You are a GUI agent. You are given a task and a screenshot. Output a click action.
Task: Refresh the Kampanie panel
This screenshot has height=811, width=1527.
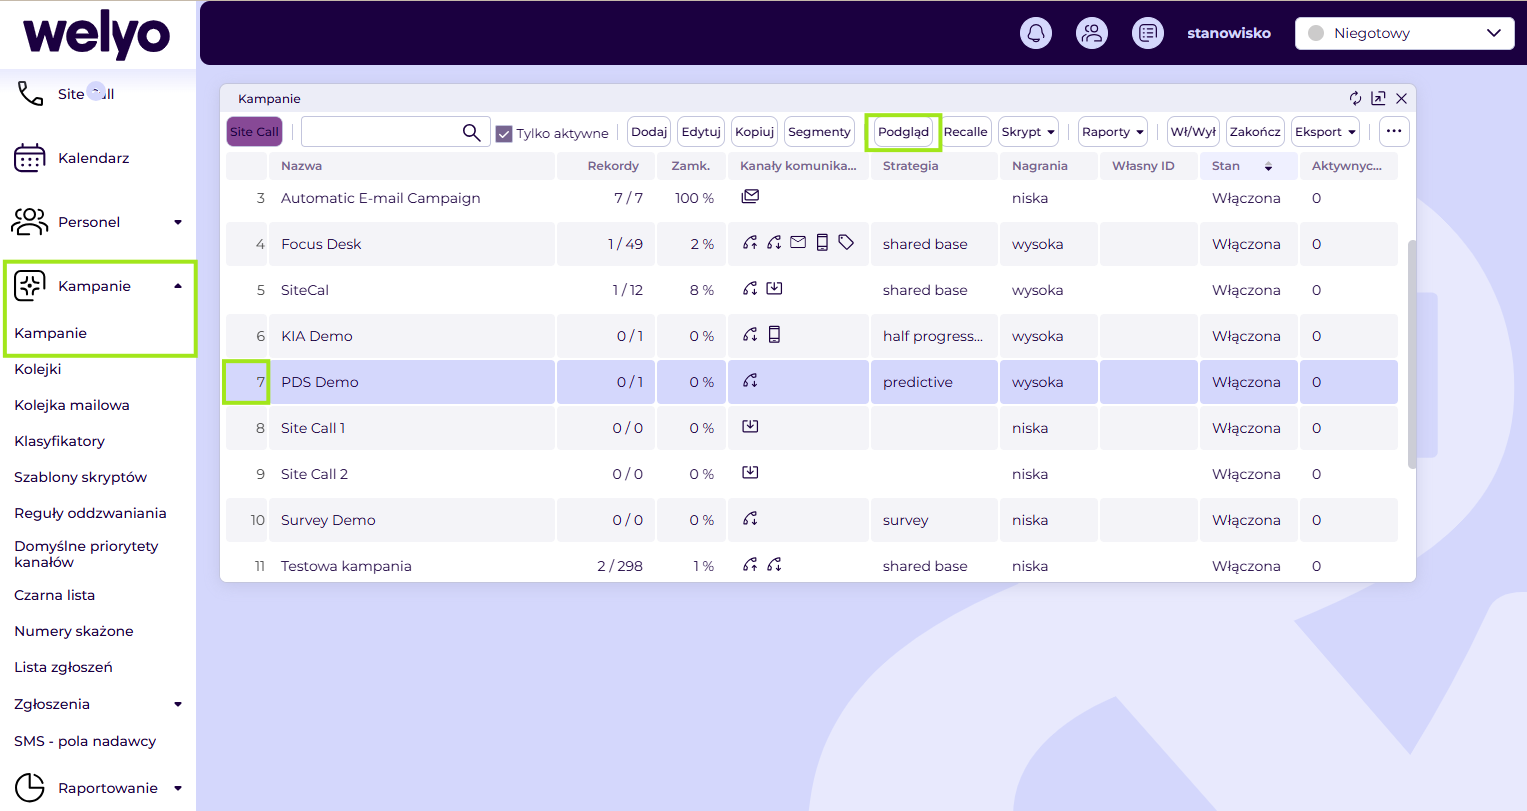click(1355, 98)
